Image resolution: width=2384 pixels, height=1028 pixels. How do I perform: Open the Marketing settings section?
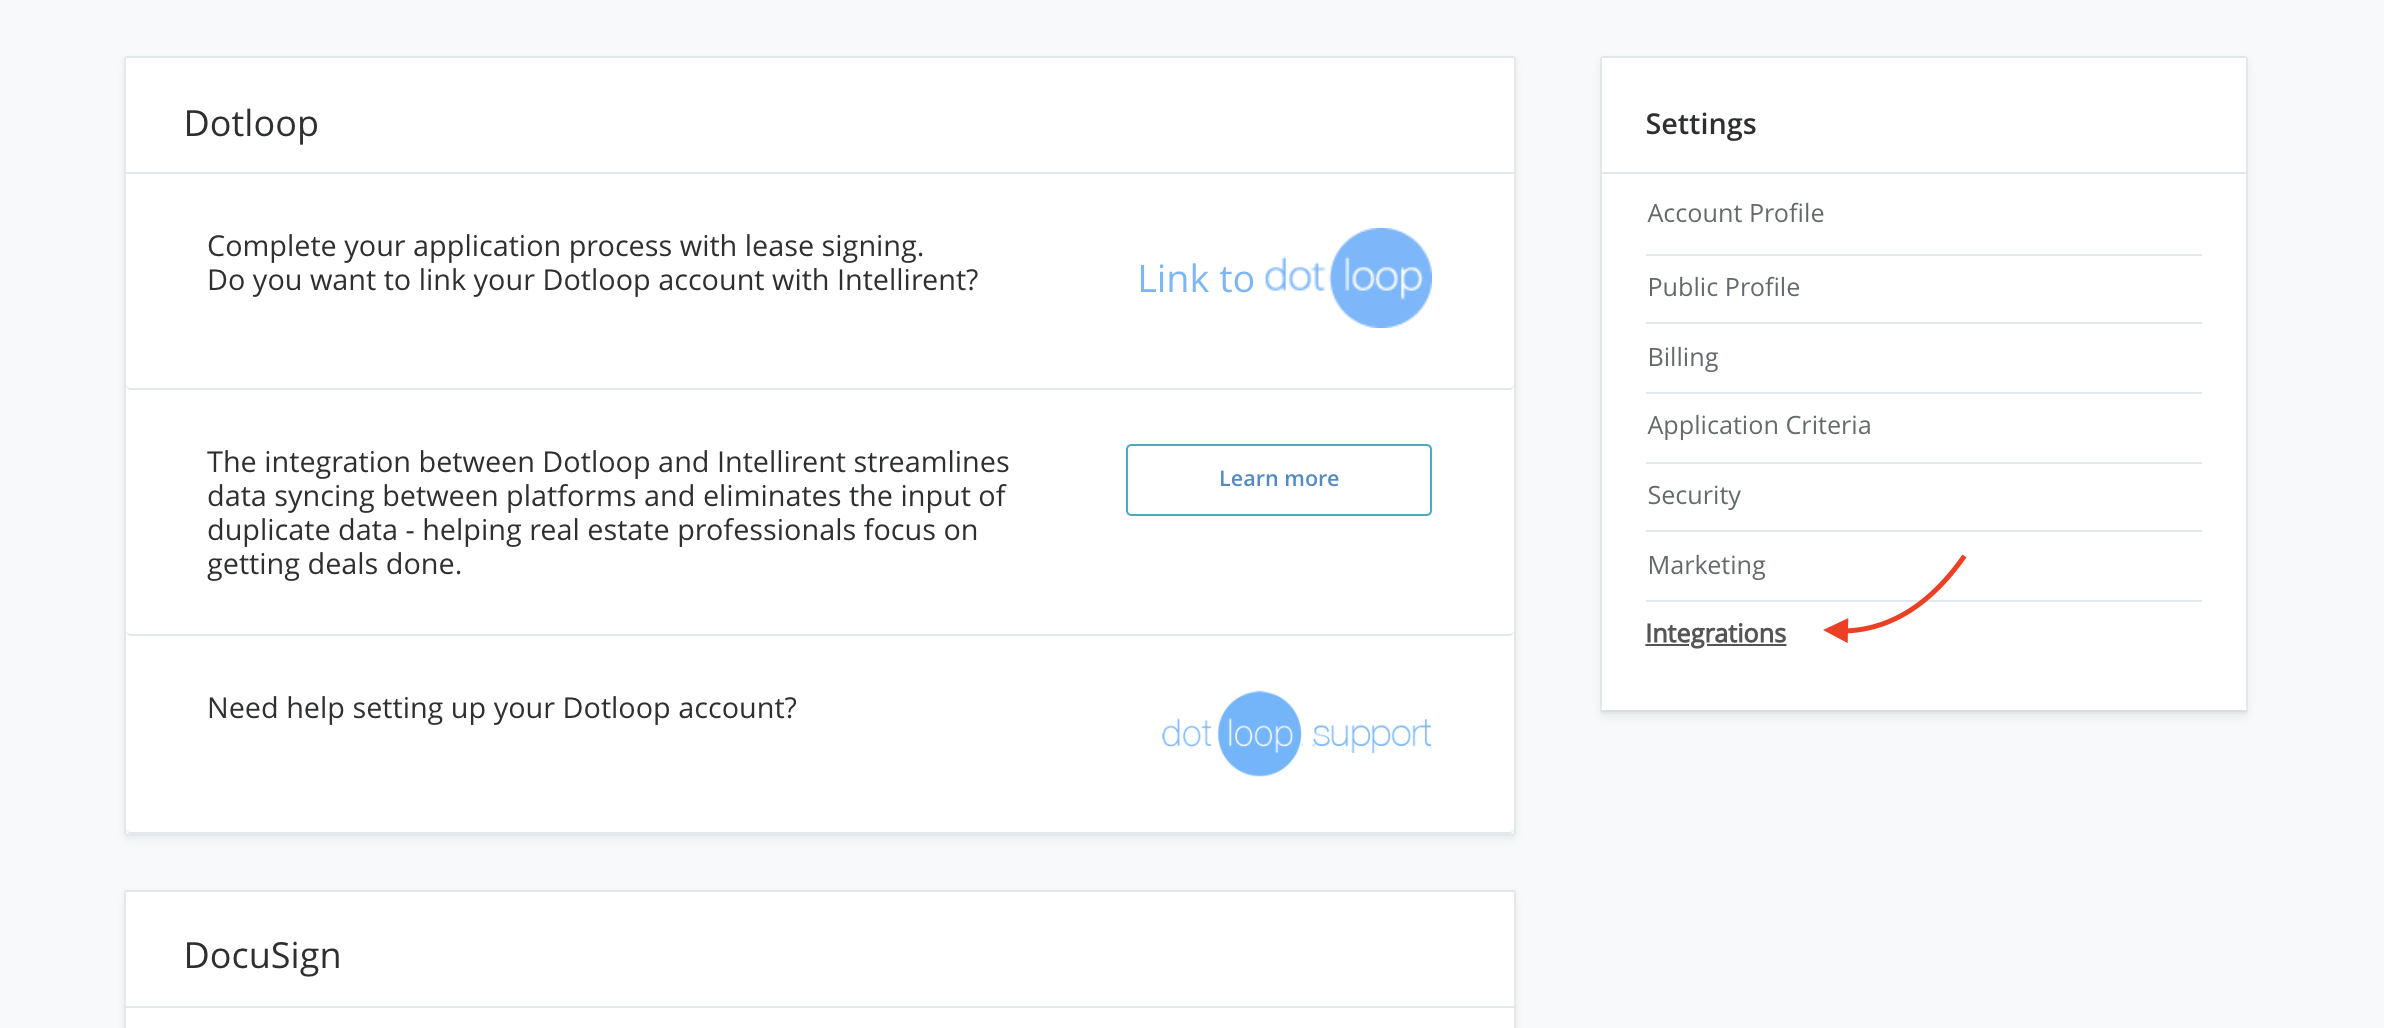(1706, 565)
